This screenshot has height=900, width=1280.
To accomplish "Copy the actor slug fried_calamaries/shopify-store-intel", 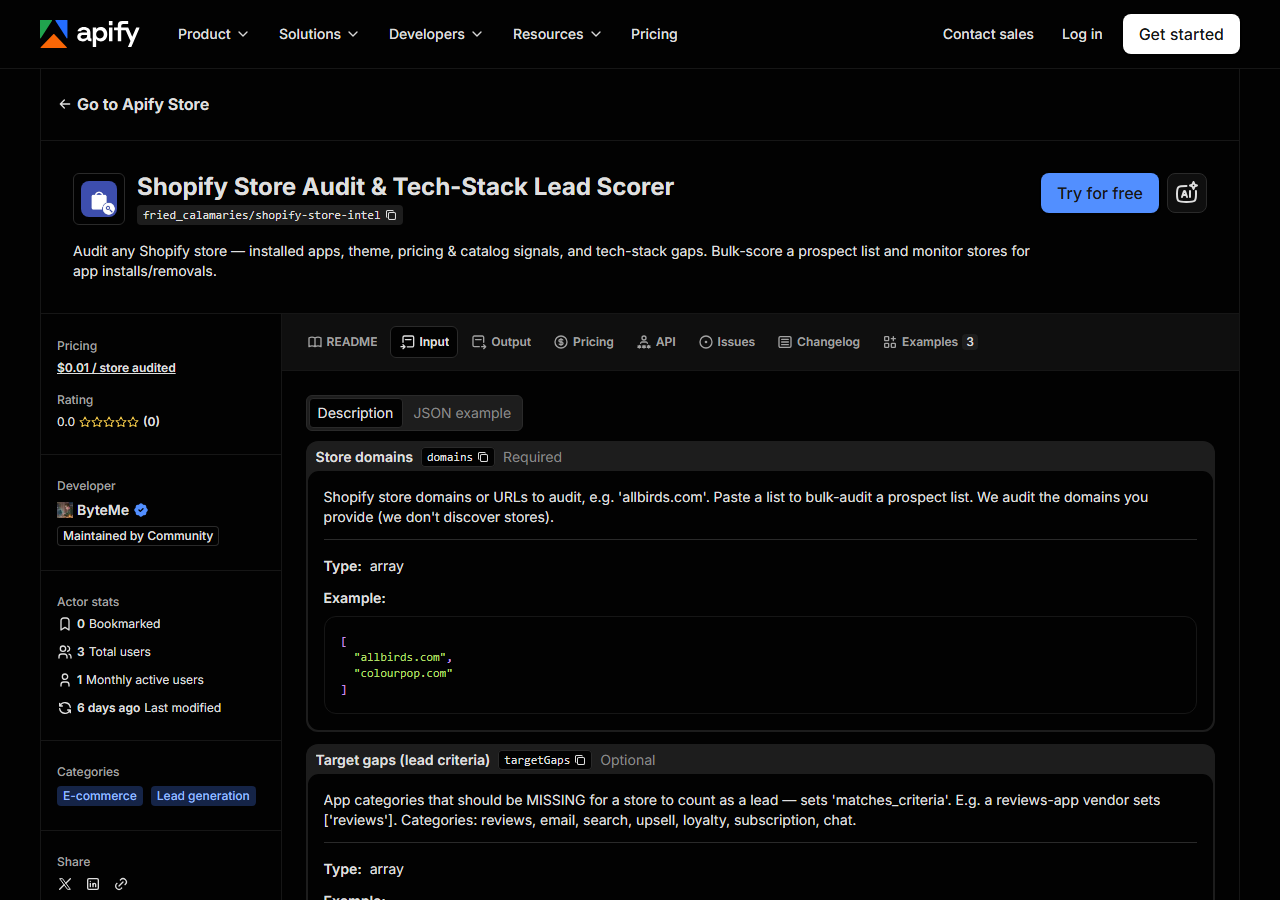I will click(x=391, y=215).
